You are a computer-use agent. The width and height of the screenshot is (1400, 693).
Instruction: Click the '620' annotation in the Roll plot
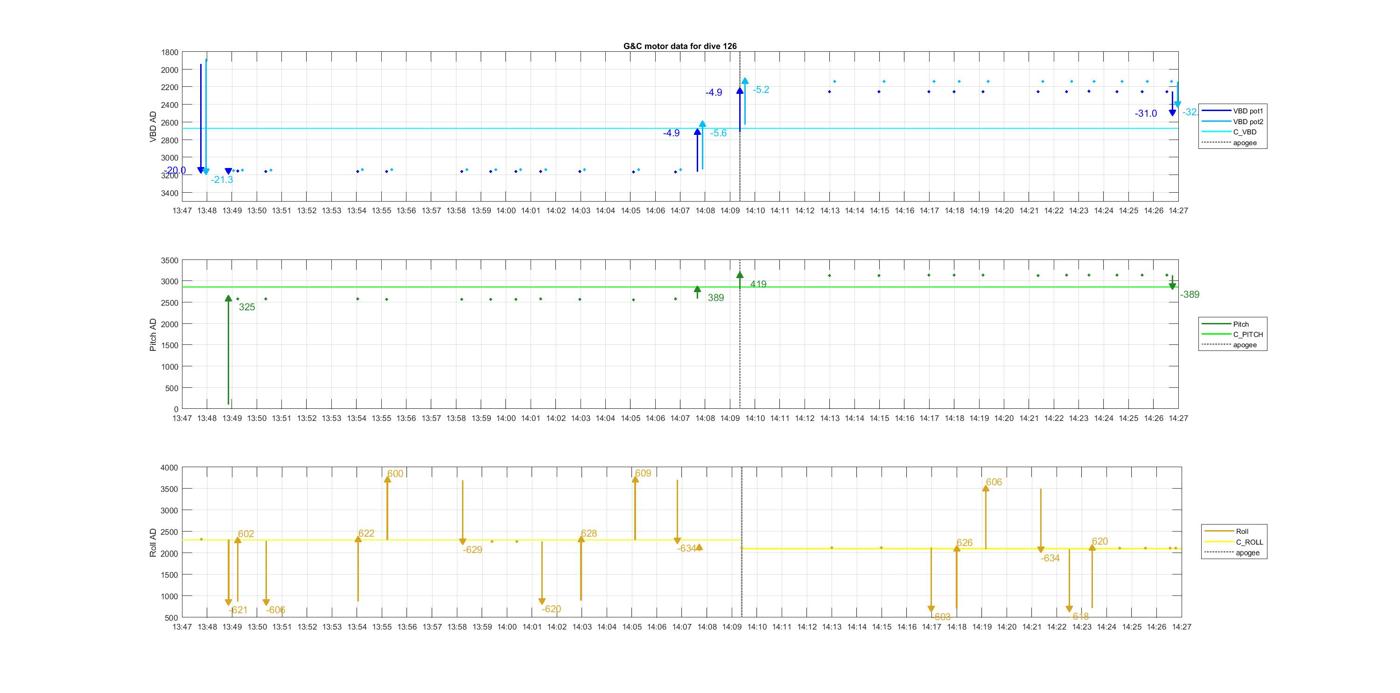click(x=1100, y=541)
